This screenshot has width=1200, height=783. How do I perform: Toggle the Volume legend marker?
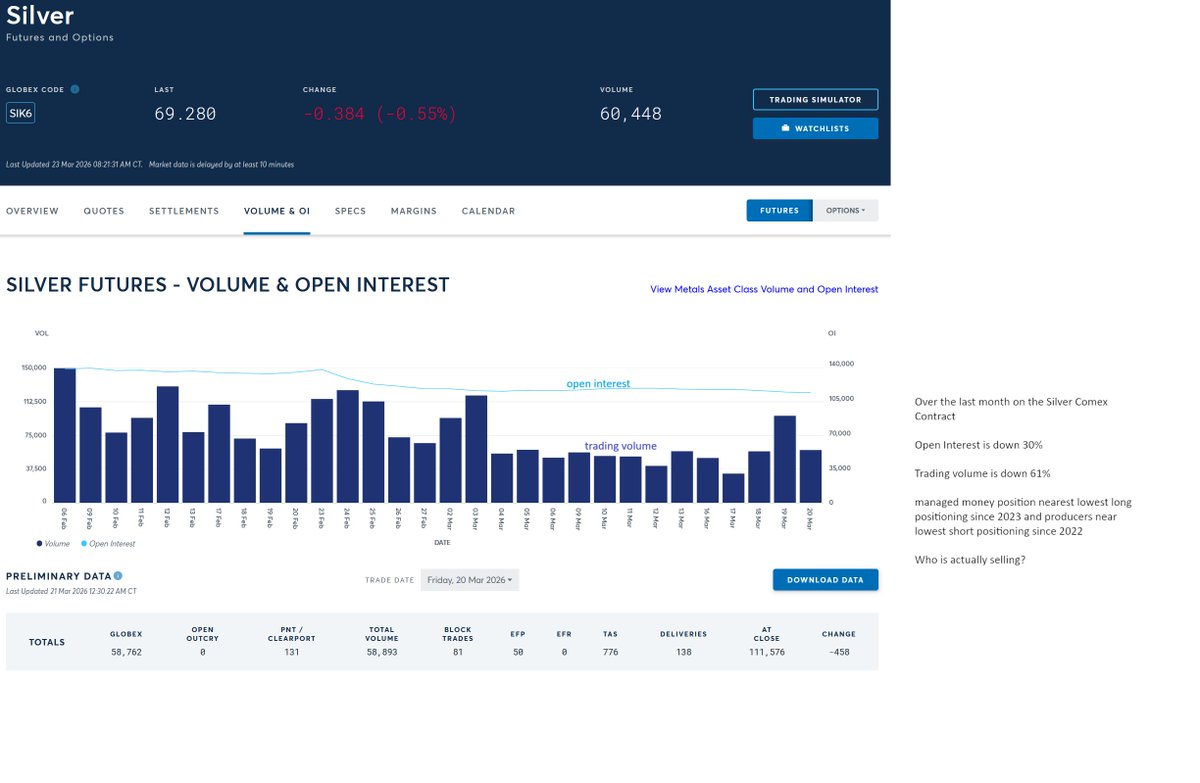(x=39, y=544)
